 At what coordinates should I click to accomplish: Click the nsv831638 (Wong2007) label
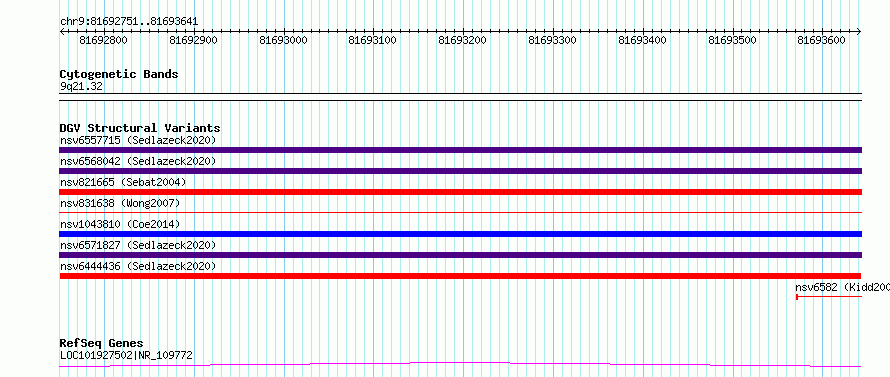point(120,203)
